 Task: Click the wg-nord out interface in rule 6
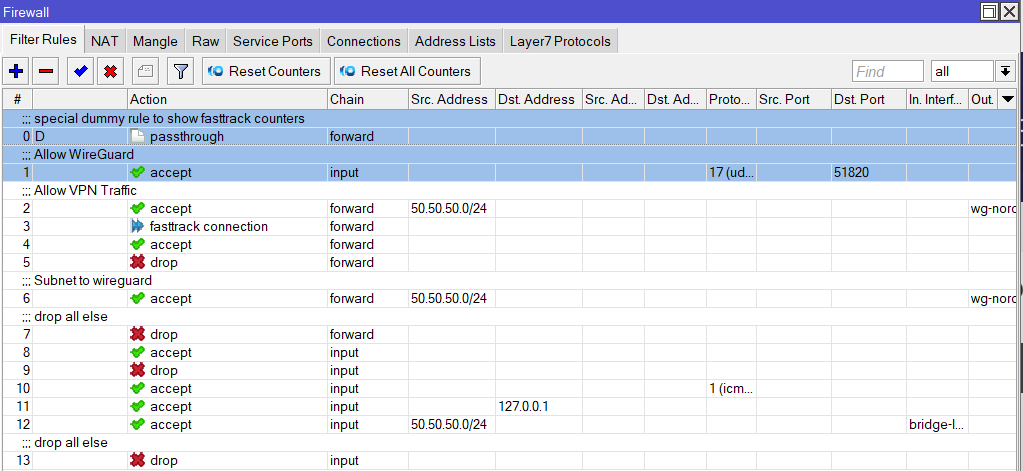[992, 298]
